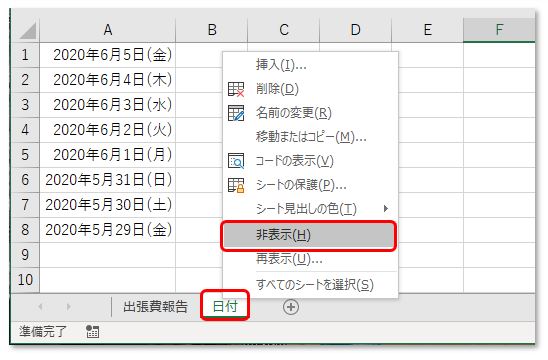Select column B header
548x360 pixels.
[x=212, y=30]
